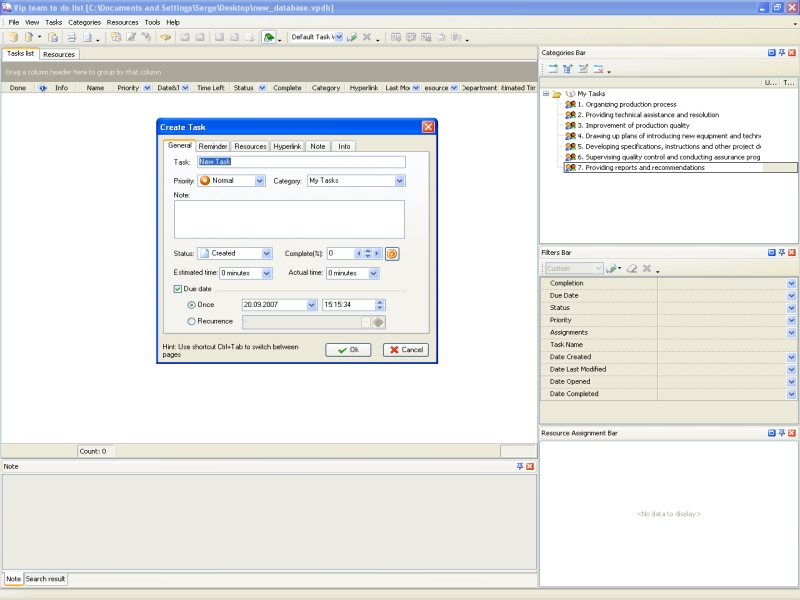Close the Note panel with its red X
The height and width of the screenshot is (600, 800).
[530, 467]
